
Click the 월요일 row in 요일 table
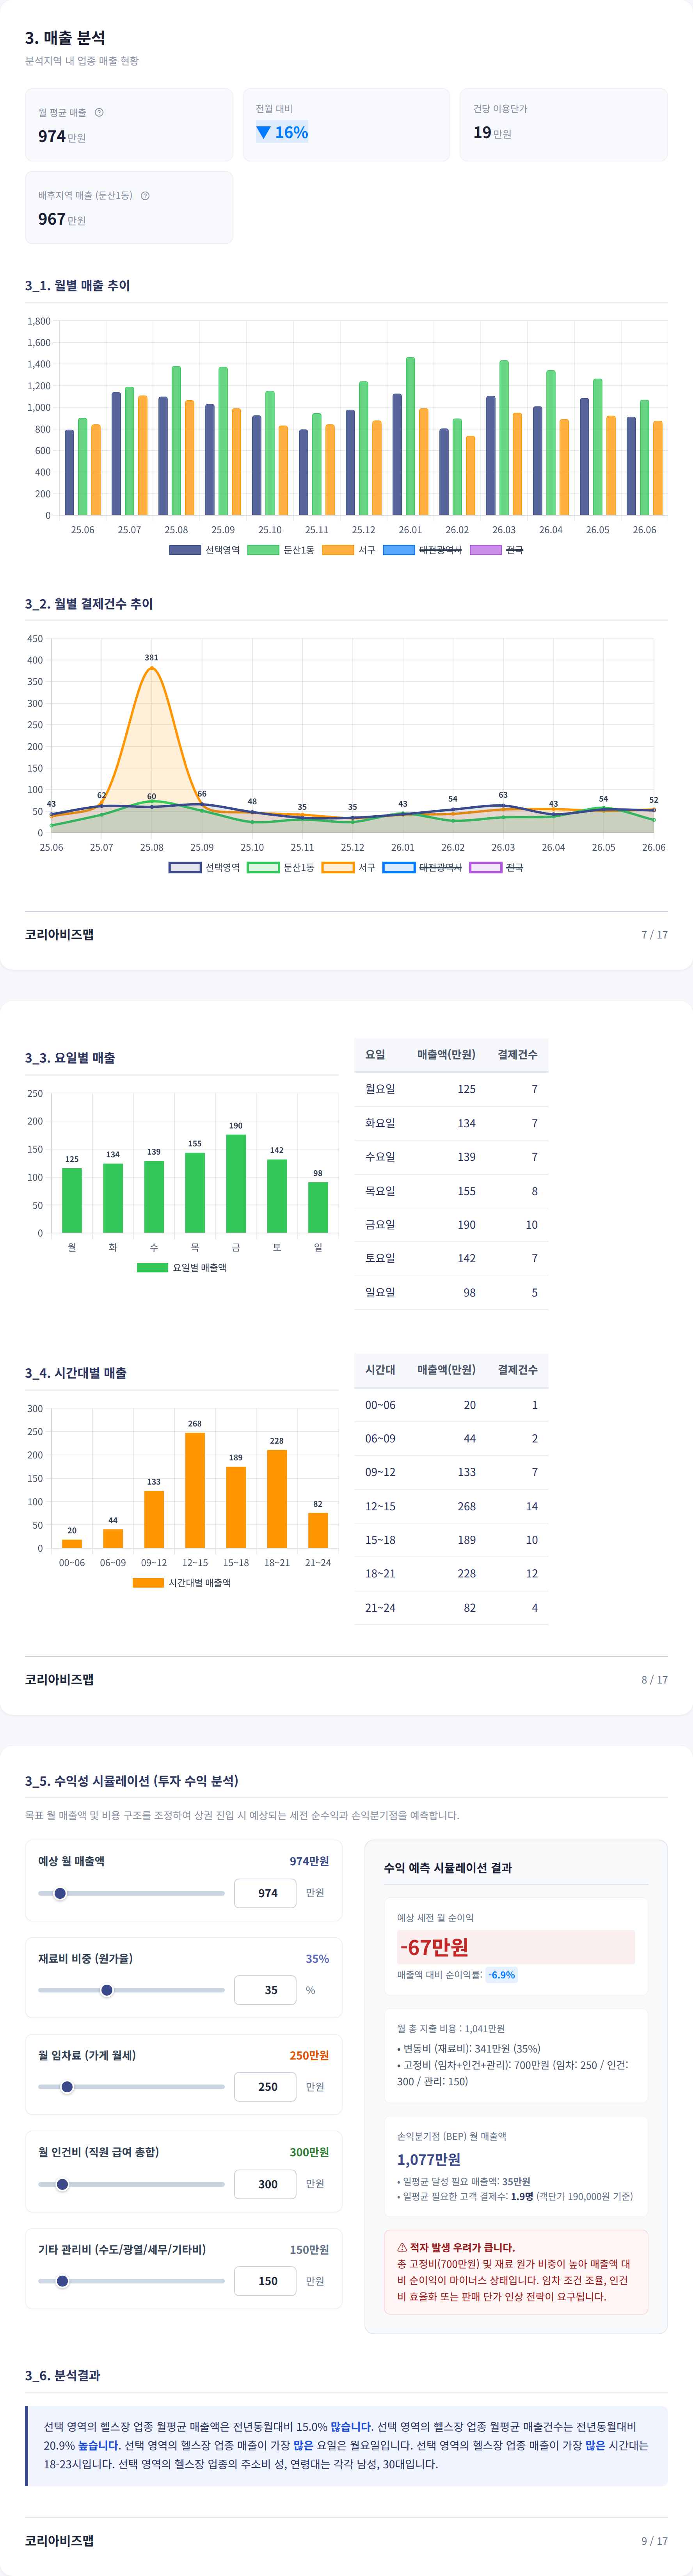(x=451, y=1089)
